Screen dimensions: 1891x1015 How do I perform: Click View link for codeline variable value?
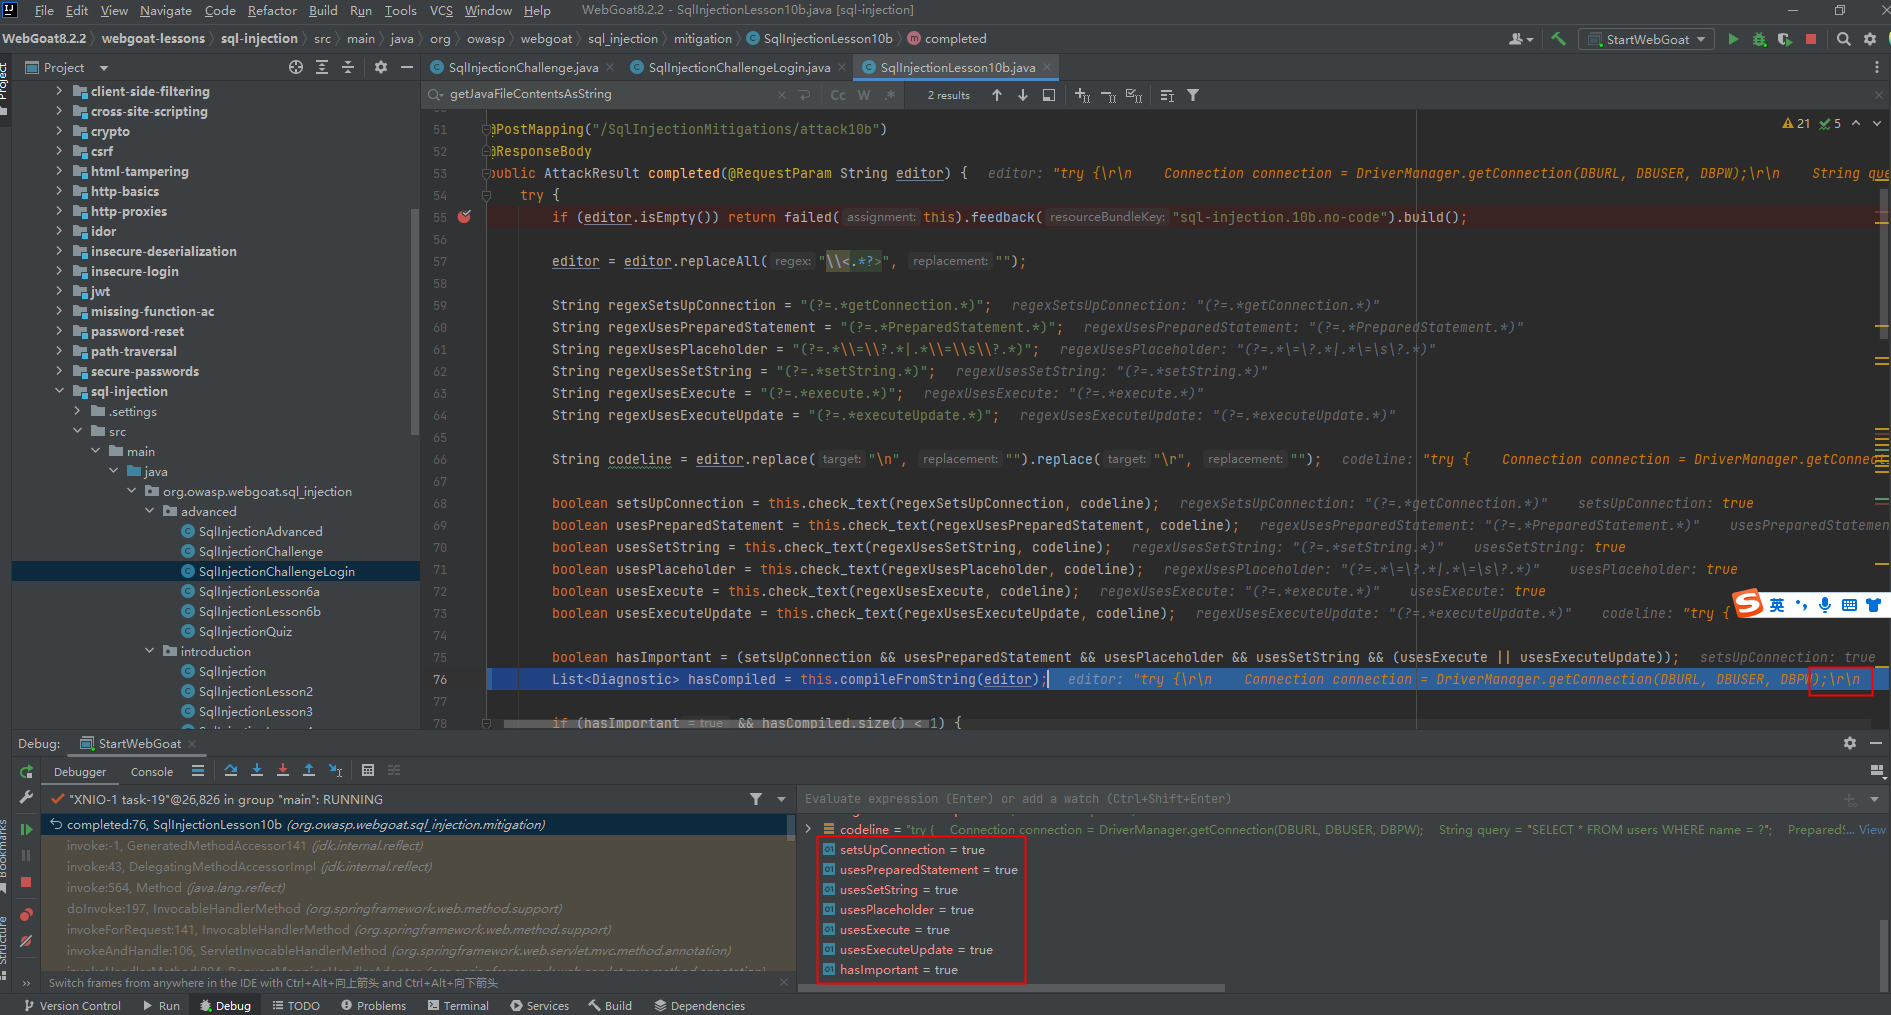(1872, 829)
